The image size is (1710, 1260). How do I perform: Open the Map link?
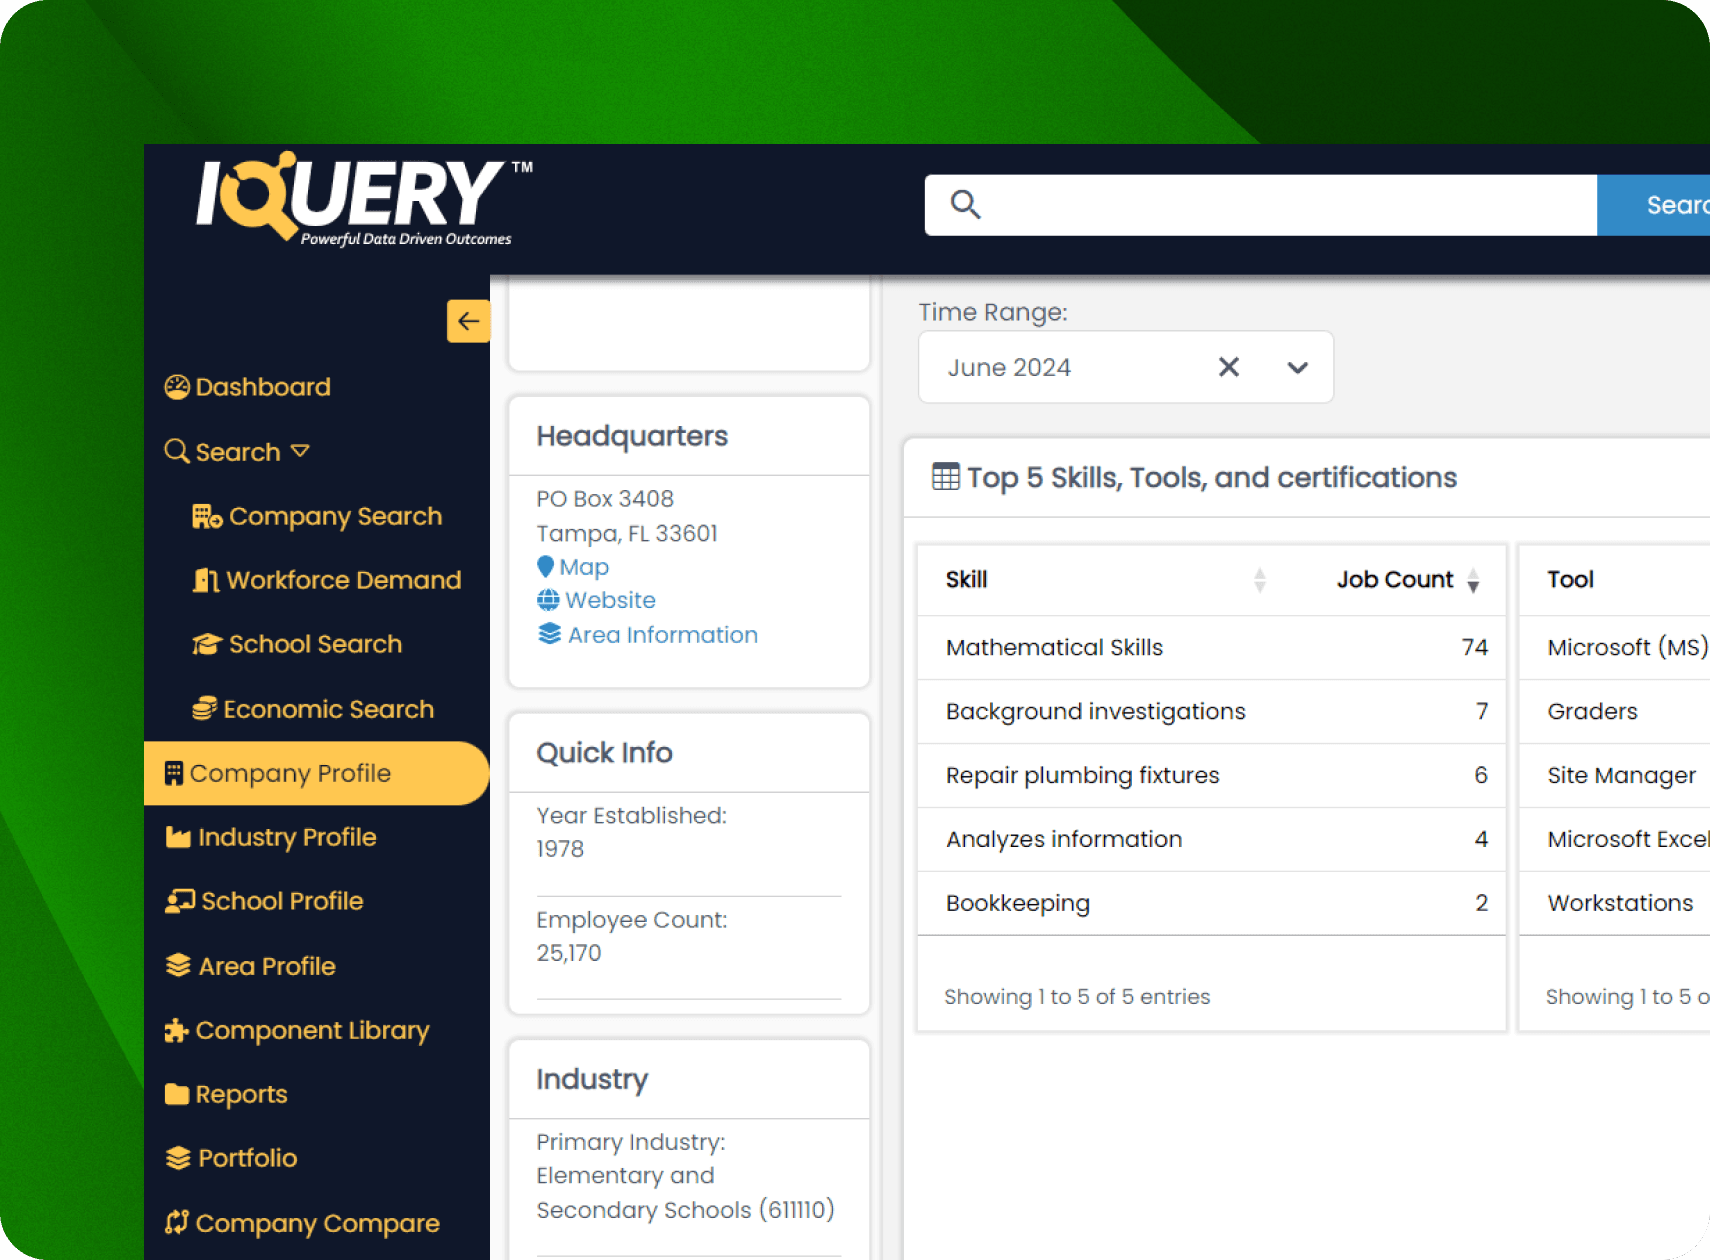[x=584, y=567]
